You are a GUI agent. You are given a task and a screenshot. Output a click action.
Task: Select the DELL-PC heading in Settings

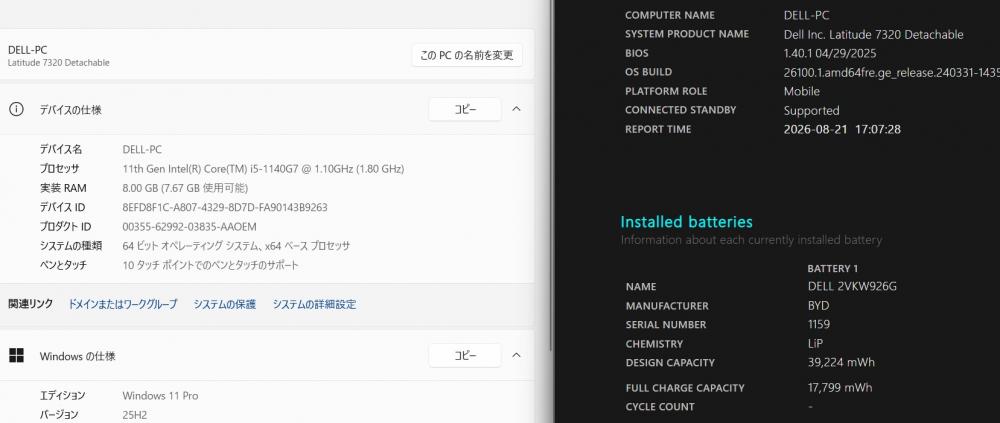pyautogui.click(x=27, y=50)
